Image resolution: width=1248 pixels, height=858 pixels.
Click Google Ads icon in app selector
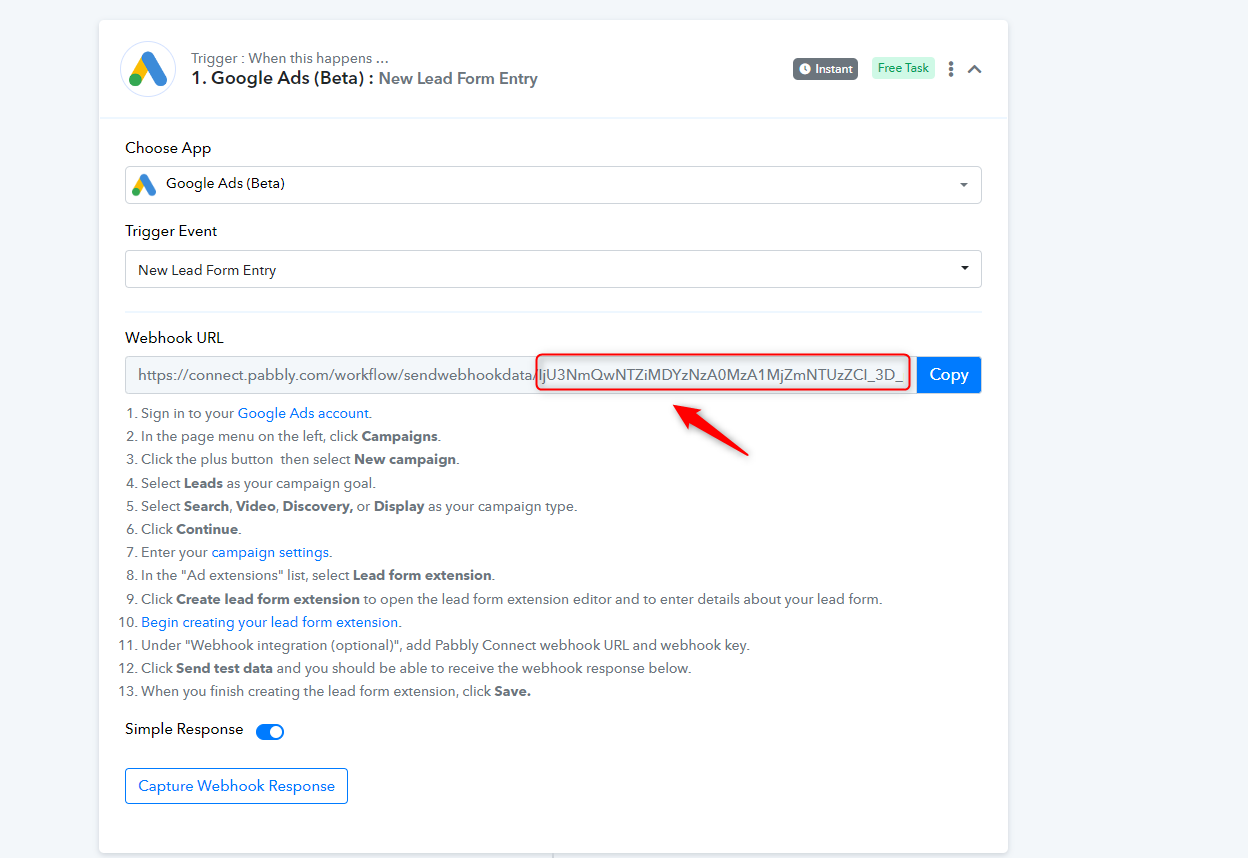(x=144, y=184)
